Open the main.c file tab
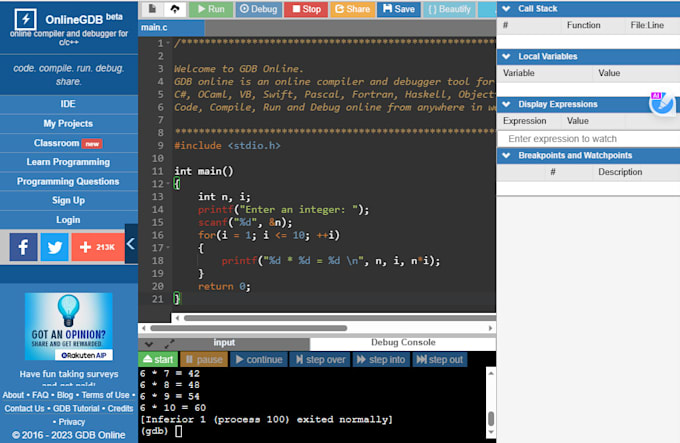This screenshot has height=443, width=680. pyautogui.click(x=152, y=27)
